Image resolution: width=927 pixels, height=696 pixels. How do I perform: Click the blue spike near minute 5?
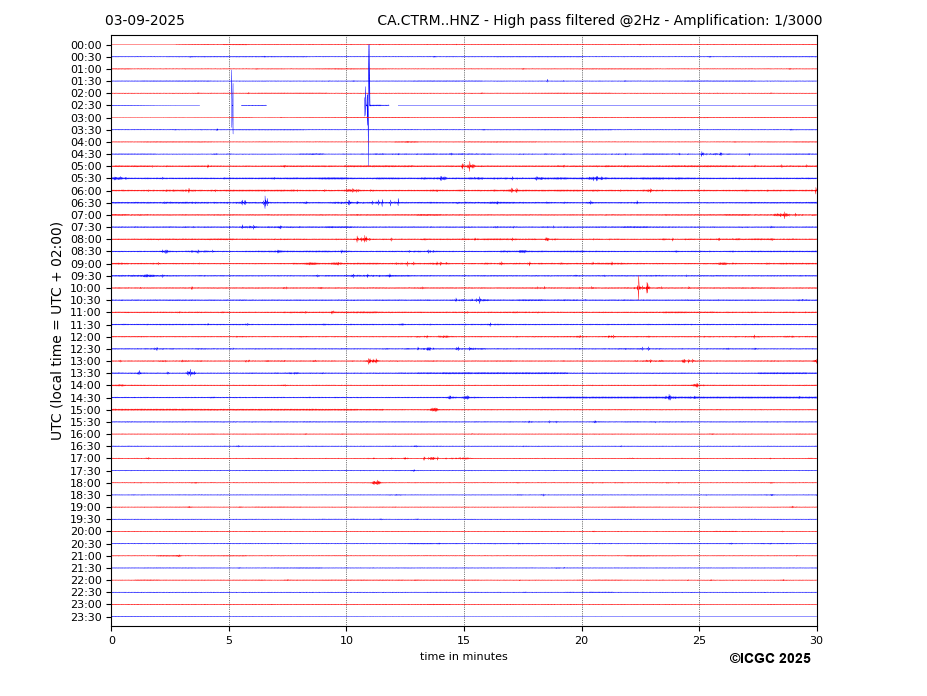pyautogui.click(x=232, y=102)
